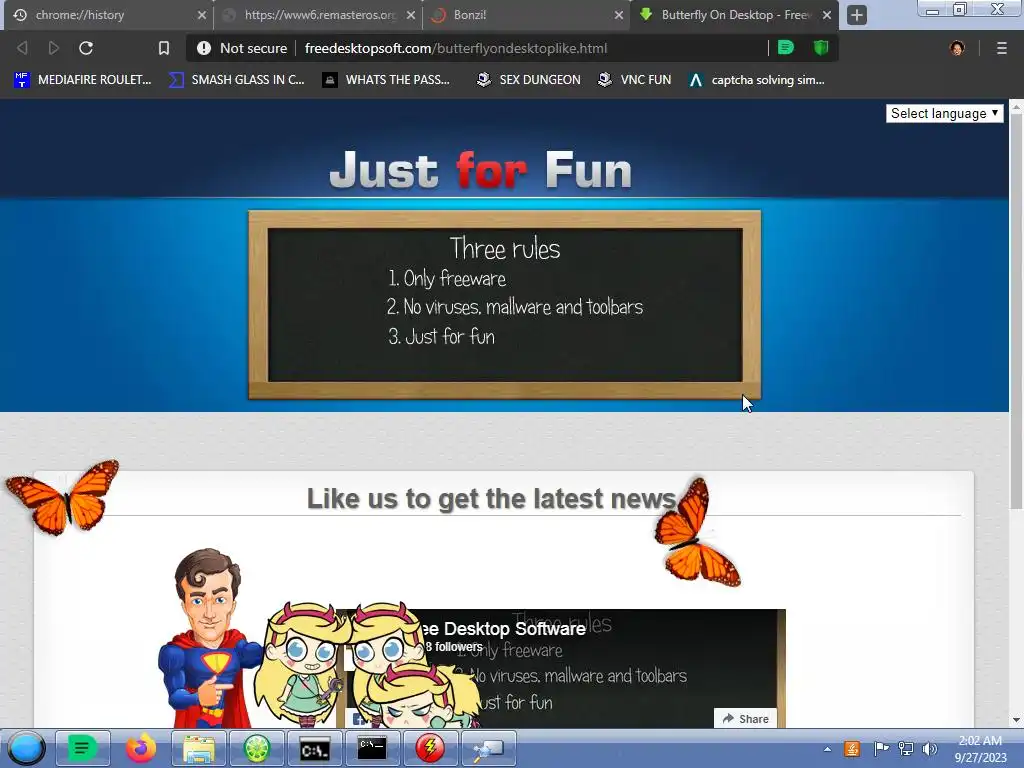Open the user profile avatar icon
Viewport: 1024px width, 768px height.
pyautogui.click(x=957, y=48)
